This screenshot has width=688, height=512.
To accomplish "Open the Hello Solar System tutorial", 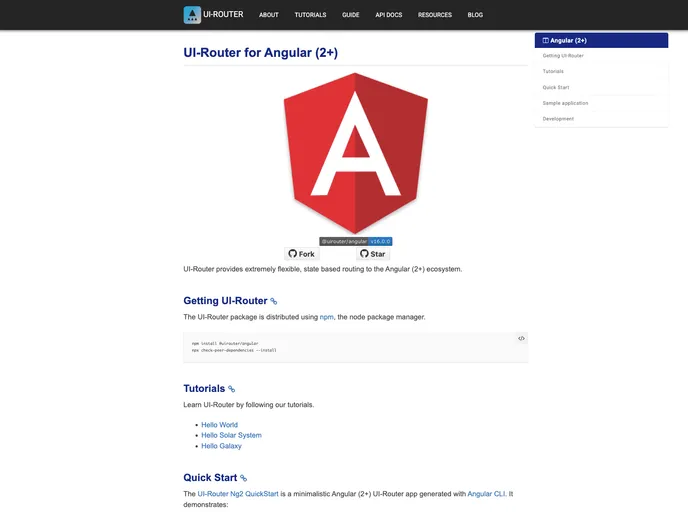I will pyautogui.click(x=231, y=435).
